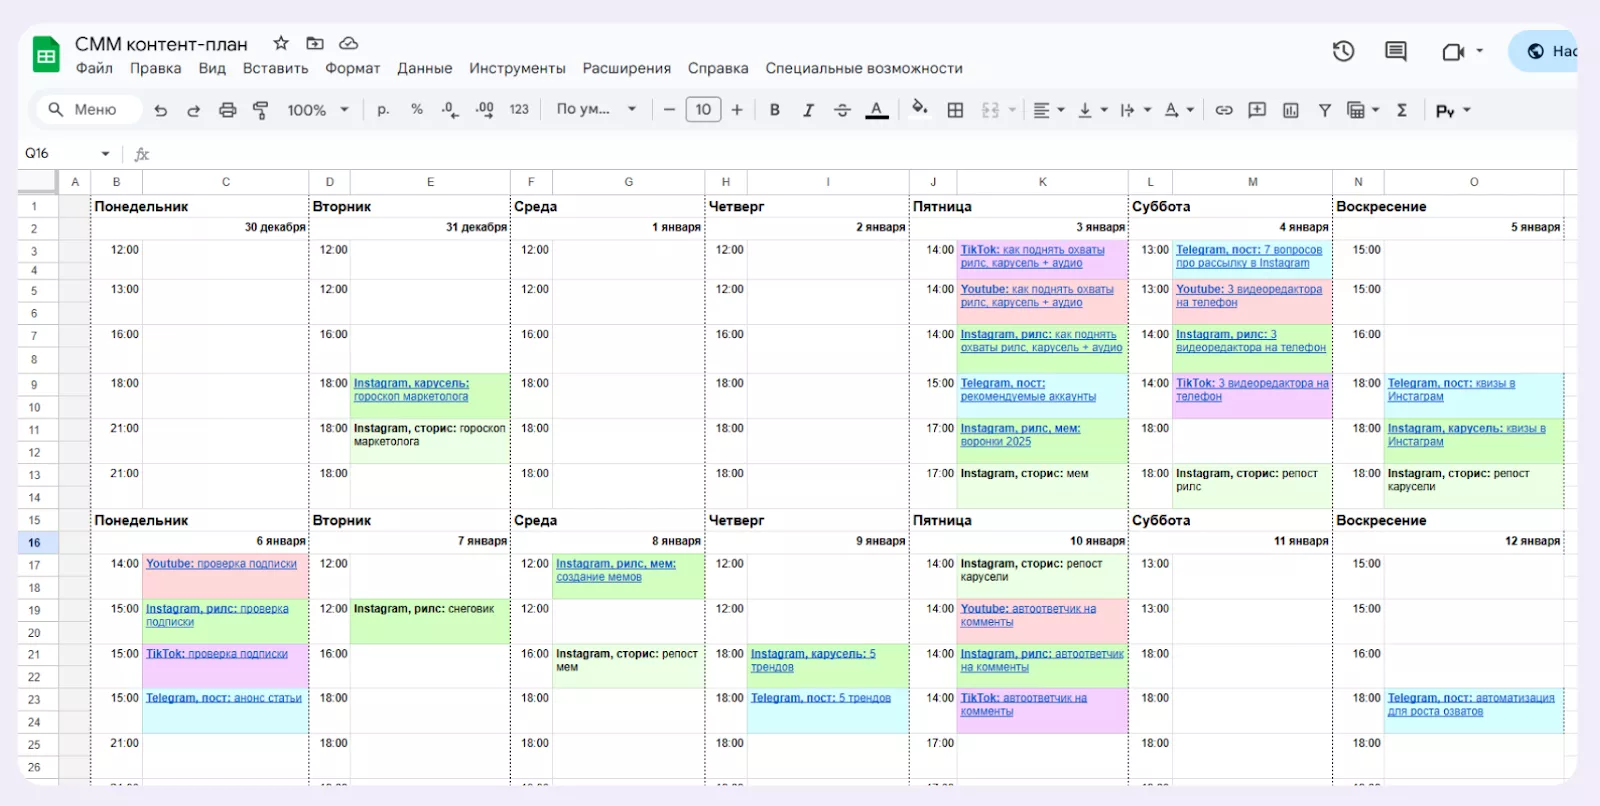Click the video call camera icon

(1453, 51)
